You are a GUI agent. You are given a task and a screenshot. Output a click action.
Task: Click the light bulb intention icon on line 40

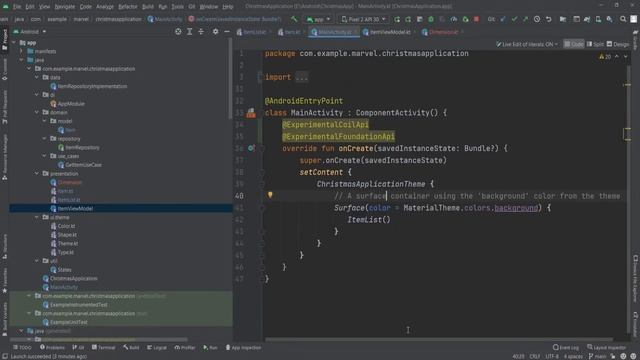[270, 195]
